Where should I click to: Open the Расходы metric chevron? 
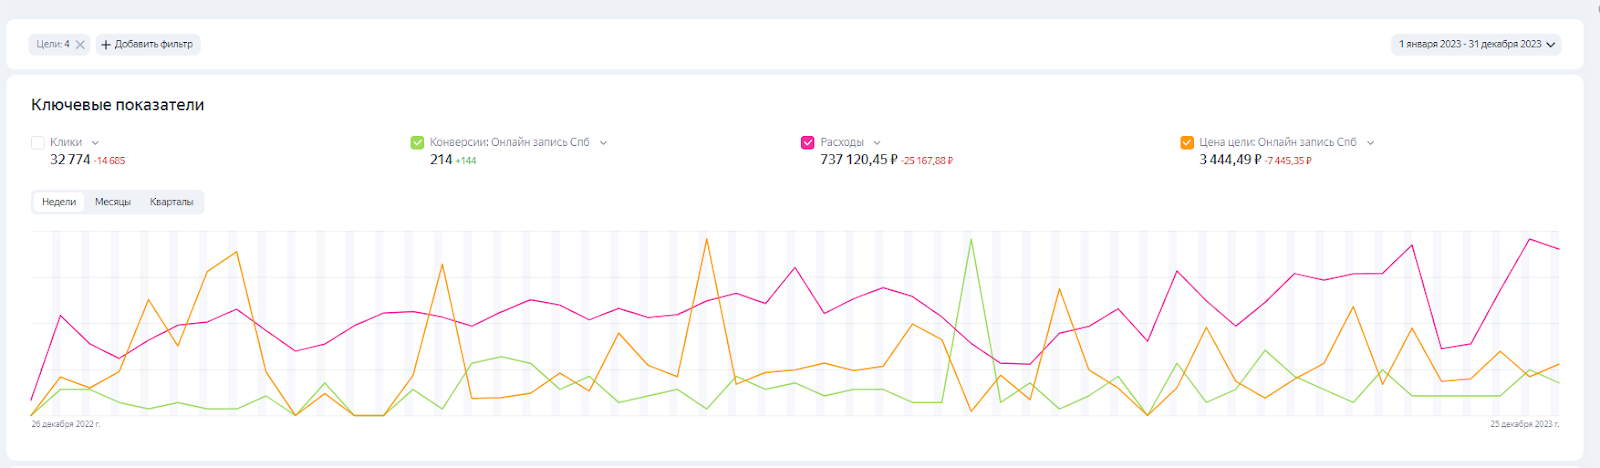877,143
